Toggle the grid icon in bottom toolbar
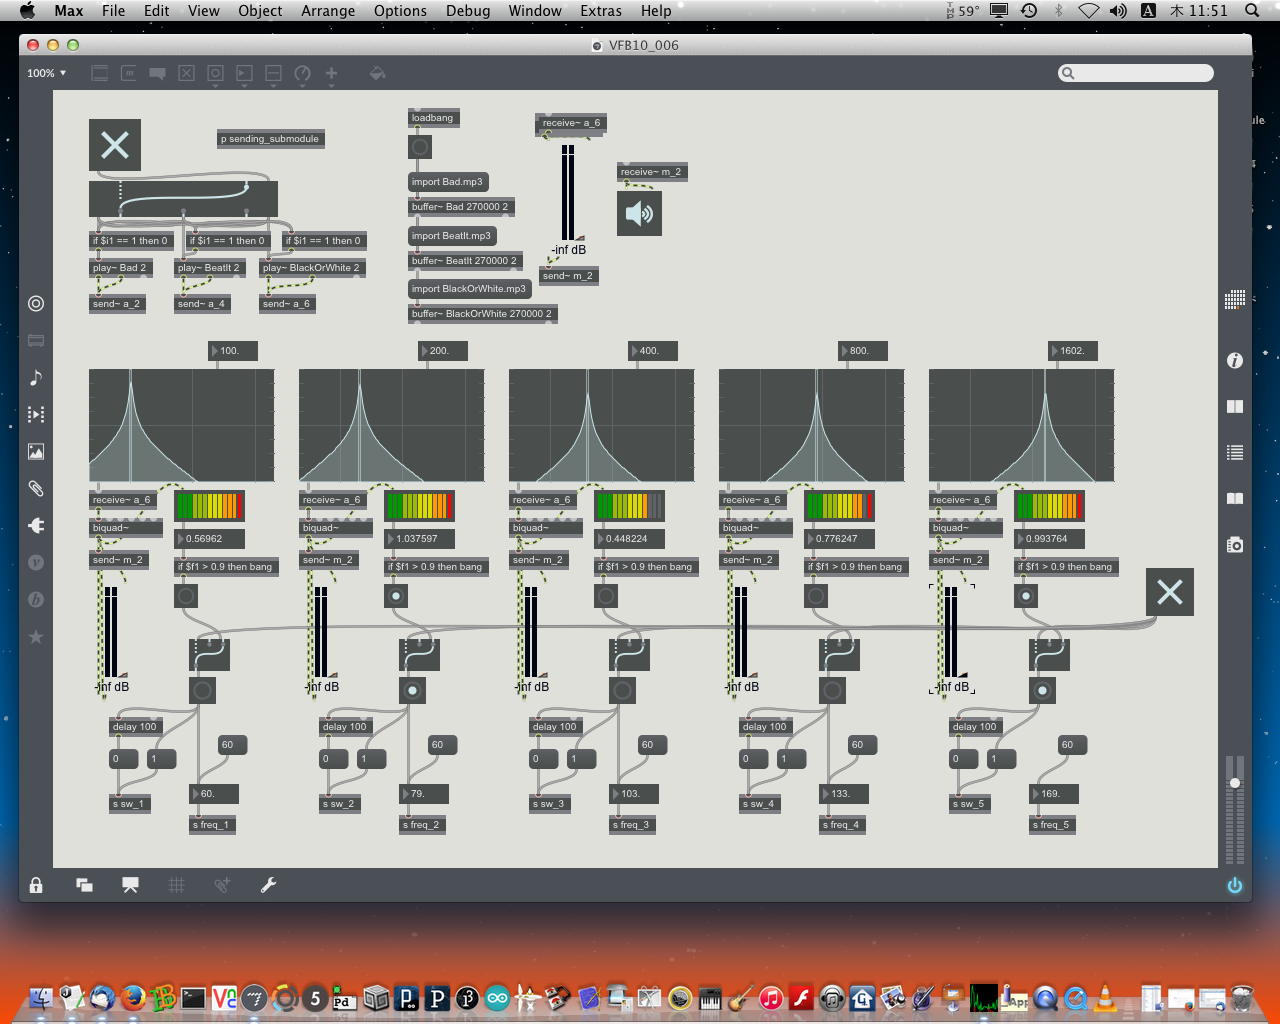Screen dimensions: 1280x1024 click(x=176, y=885)
